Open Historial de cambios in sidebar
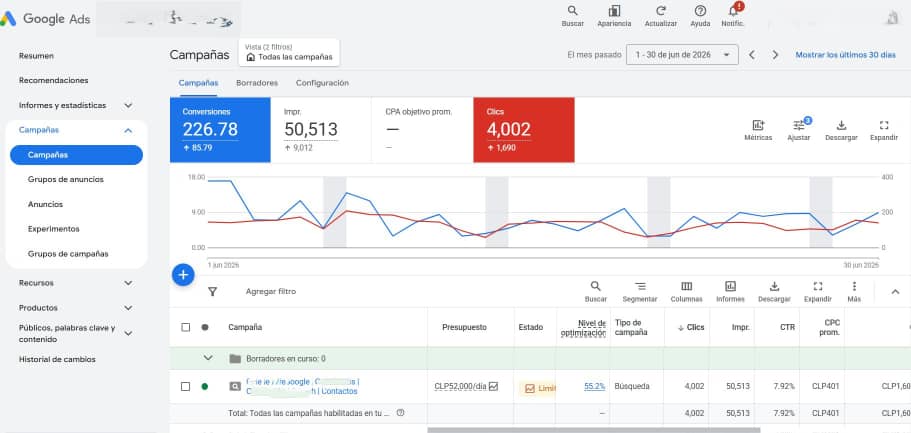 coord(57,360)
